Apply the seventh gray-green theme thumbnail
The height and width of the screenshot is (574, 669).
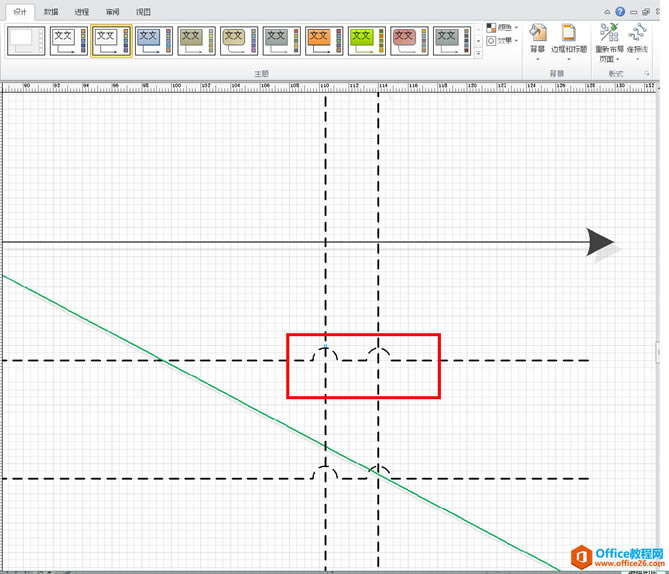click(282, 41)
